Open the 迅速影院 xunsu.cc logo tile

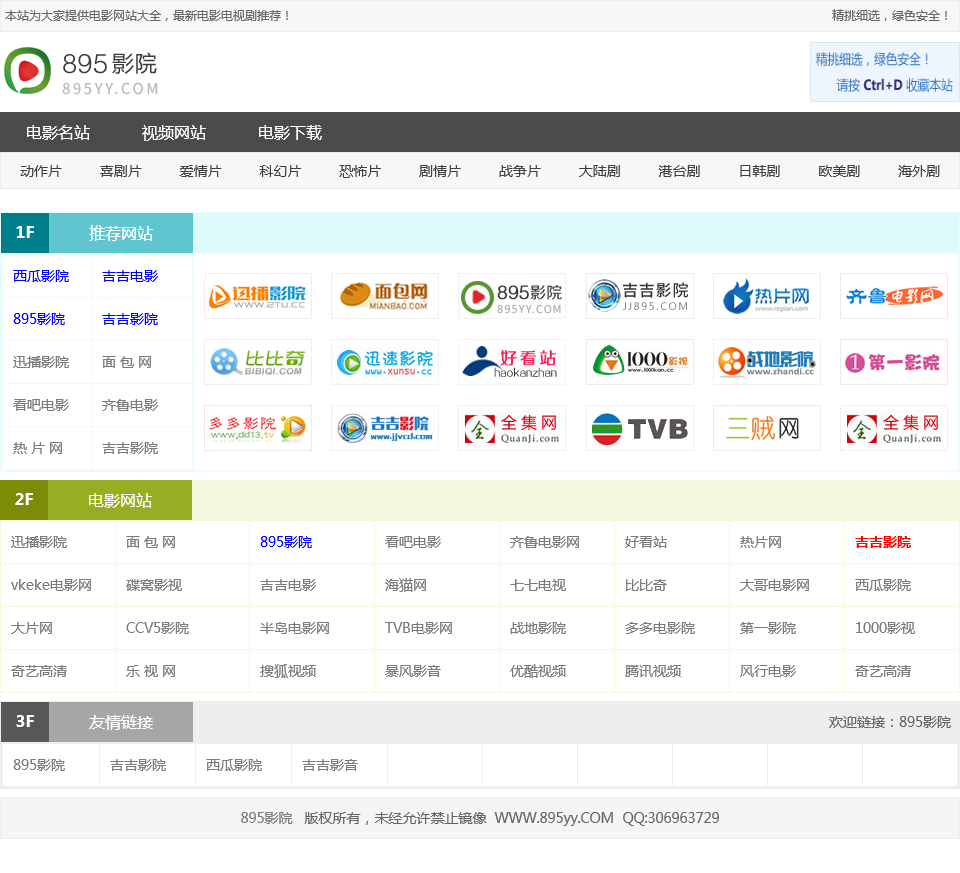point(385,362)
